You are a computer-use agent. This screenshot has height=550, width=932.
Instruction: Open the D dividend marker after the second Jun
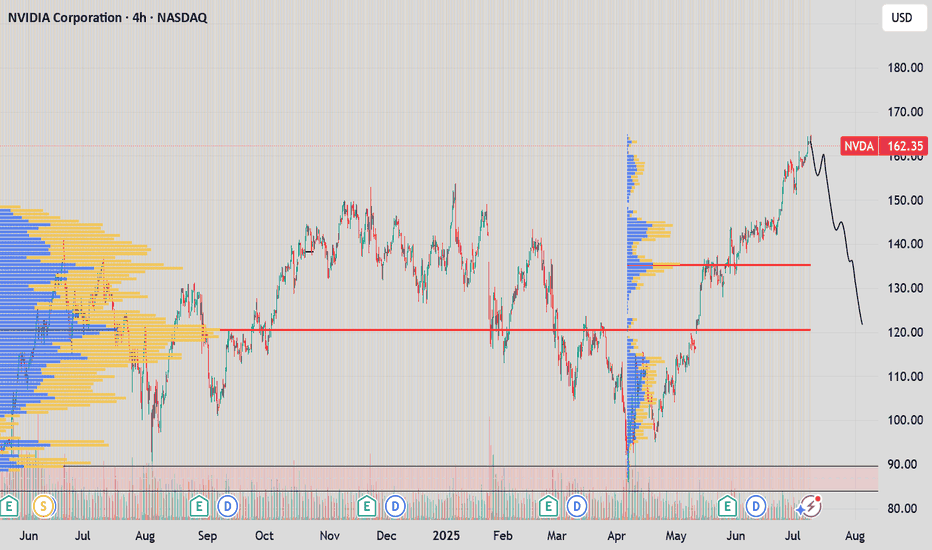(755, 507)
